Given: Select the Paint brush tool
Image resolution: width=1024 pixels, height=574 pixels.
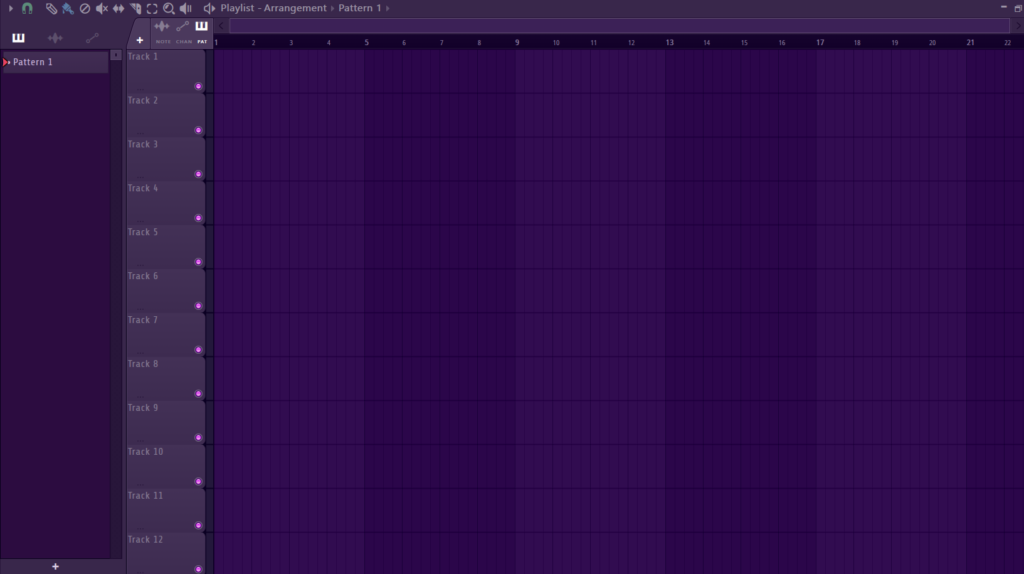Looking at the screenshot, I should pos(67,8).
